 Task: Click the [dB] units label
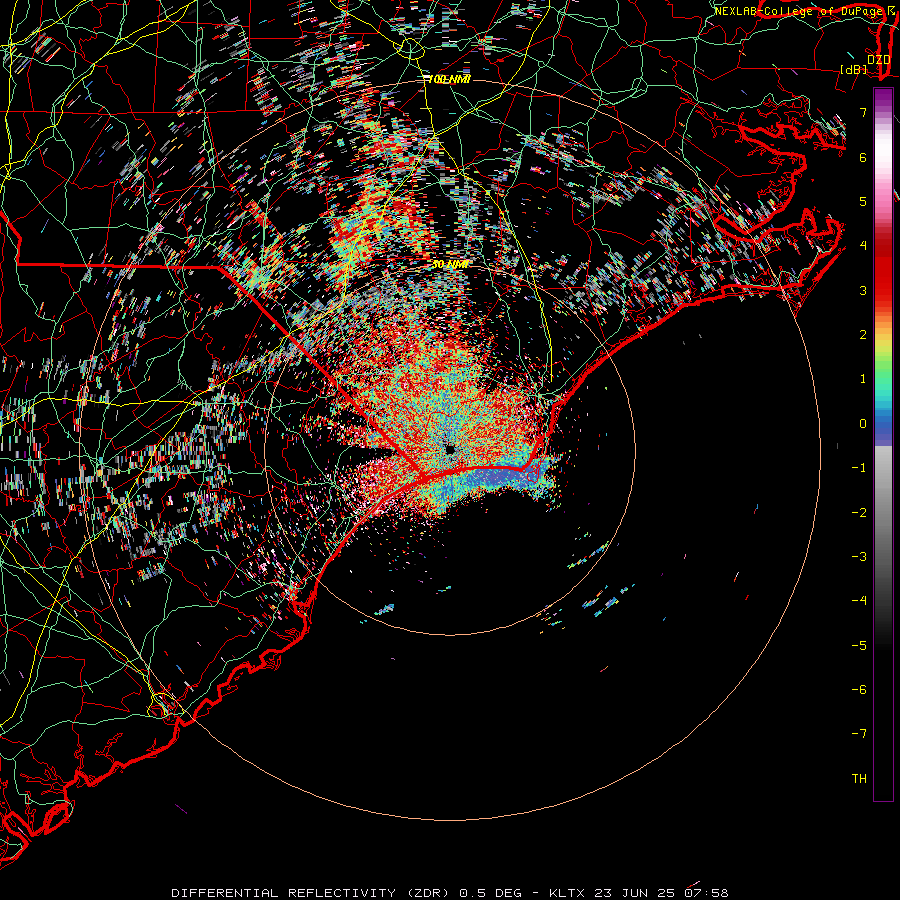tap(854, 69)
